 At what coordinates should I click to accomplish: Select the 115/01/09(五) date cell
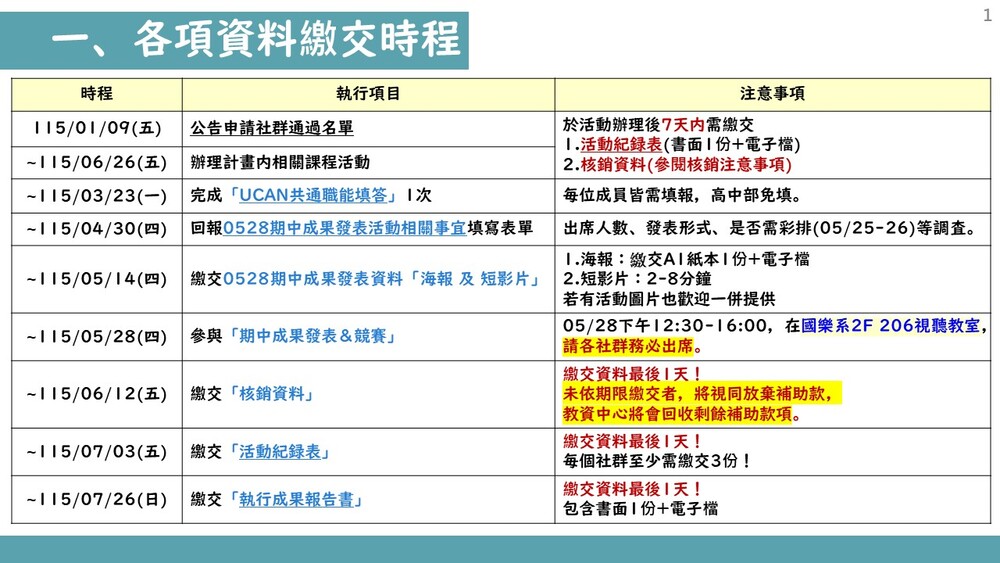pos(97,129)
